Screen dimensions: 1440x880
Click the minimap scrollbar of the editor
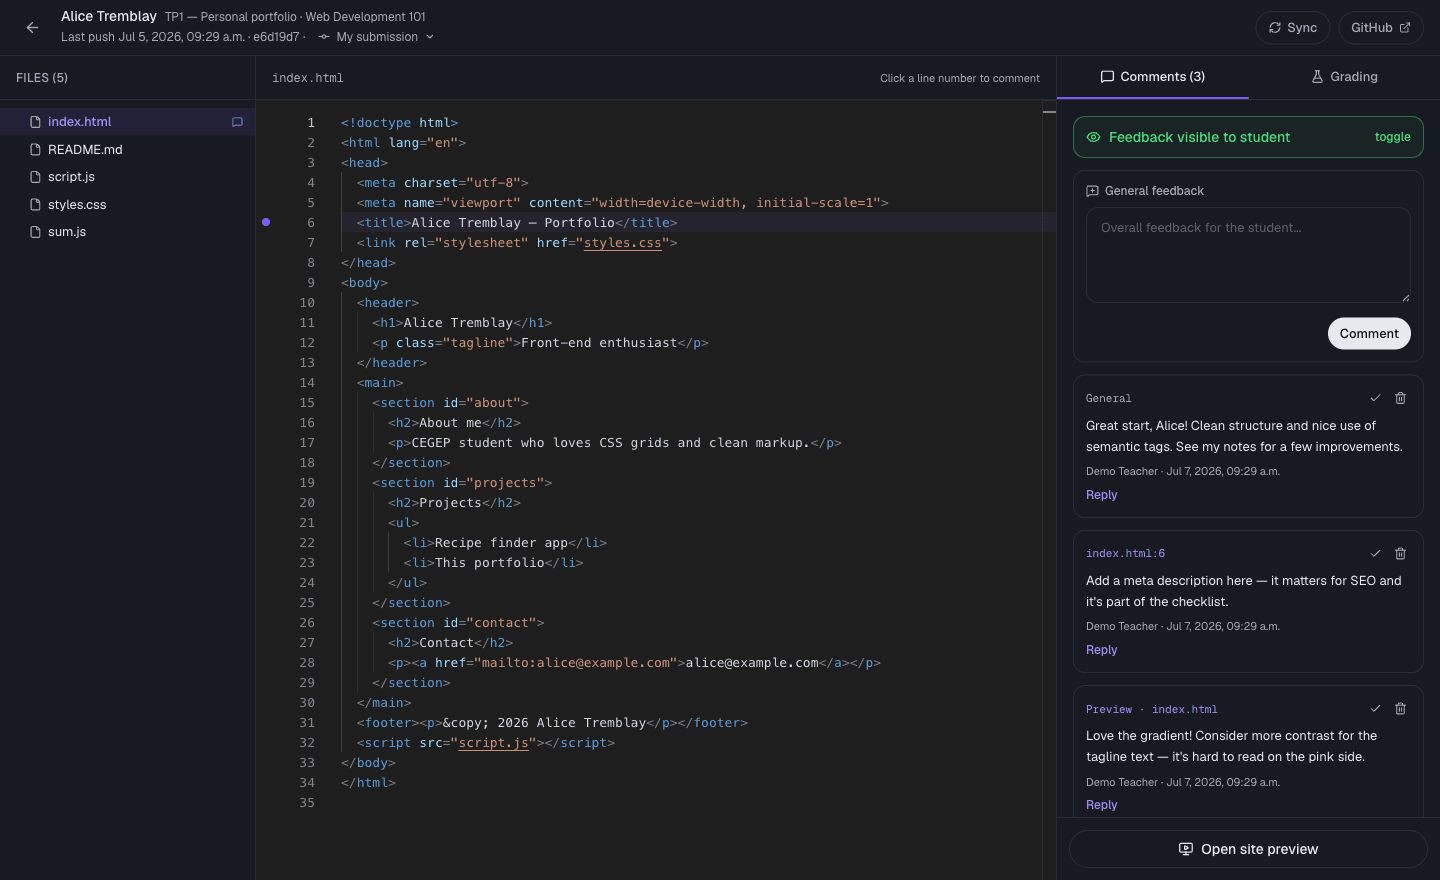pos(1049,490)
